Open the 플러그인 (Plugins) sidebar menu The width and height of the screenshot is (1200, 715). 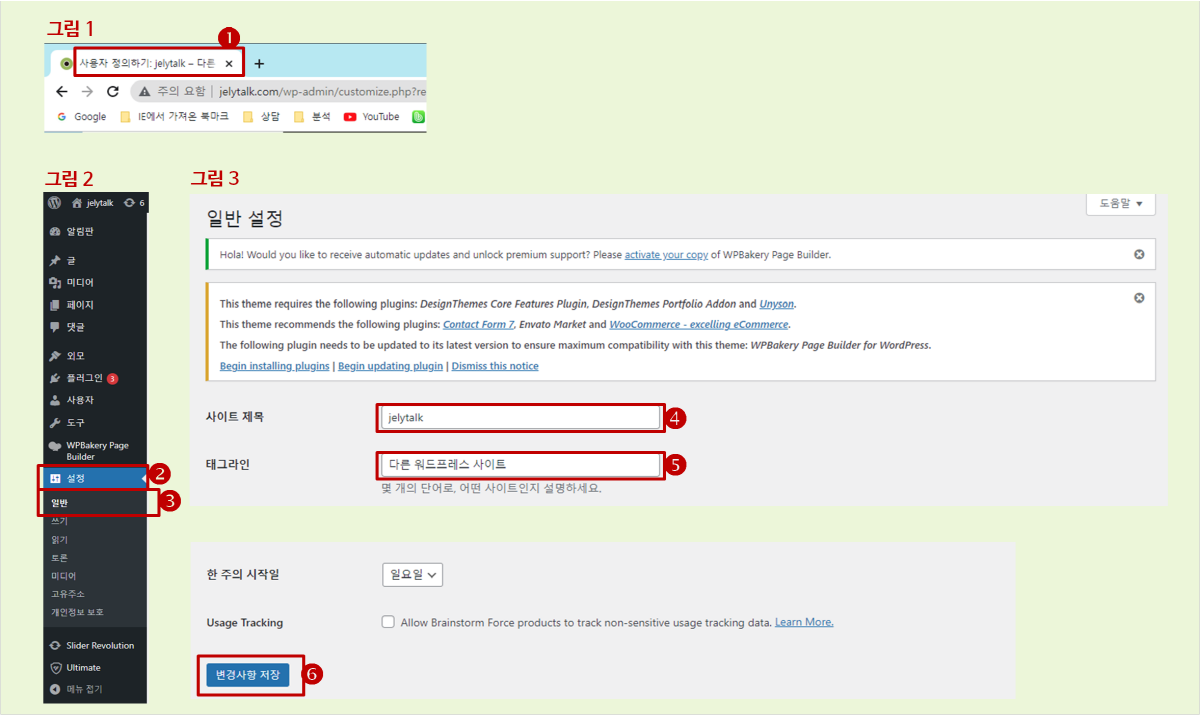point(84,378)
